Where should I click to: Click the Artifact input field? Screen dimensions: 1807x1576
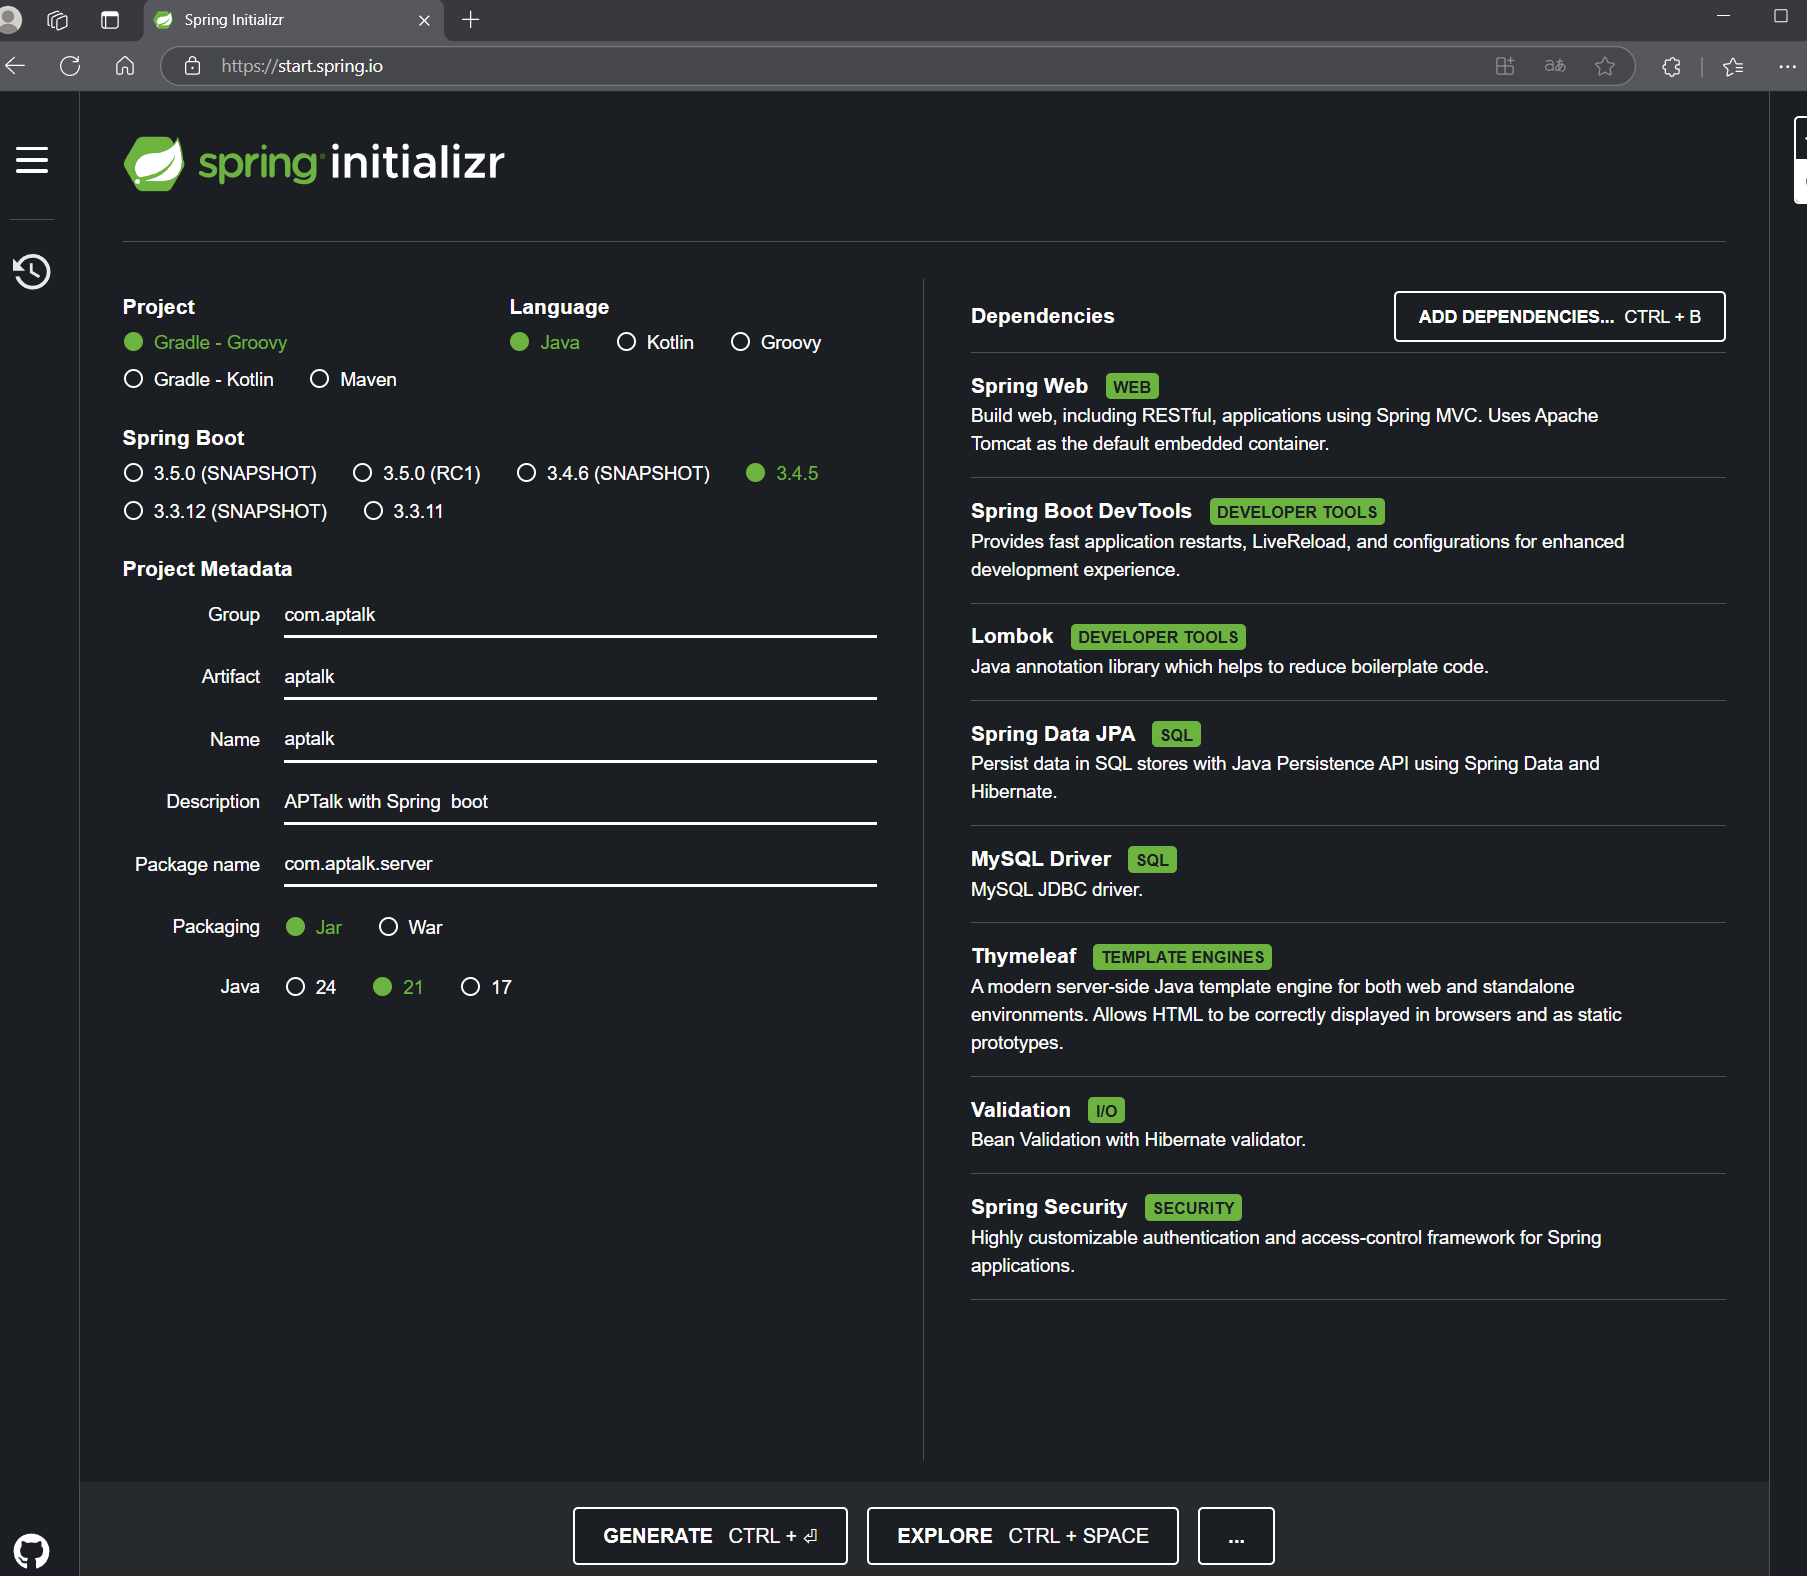(580, 677)
